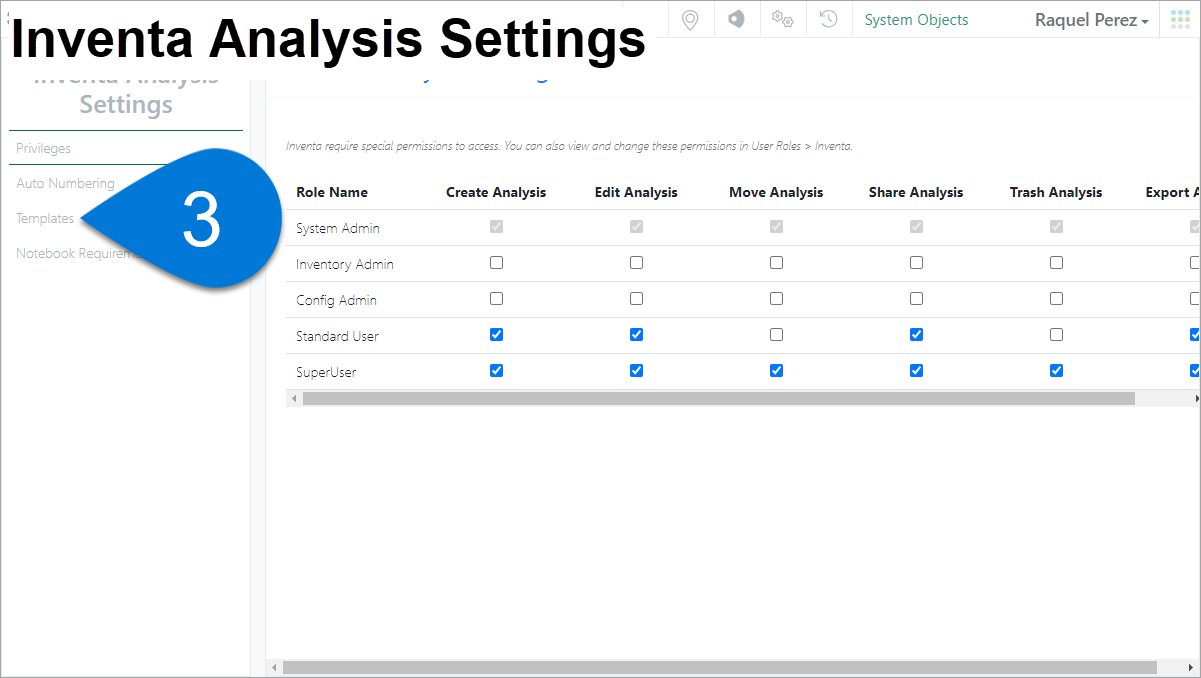Enable Edit Analysis for Inventory Admin
This screenshot has width=1201, height=678.
[x=636, y=263]
